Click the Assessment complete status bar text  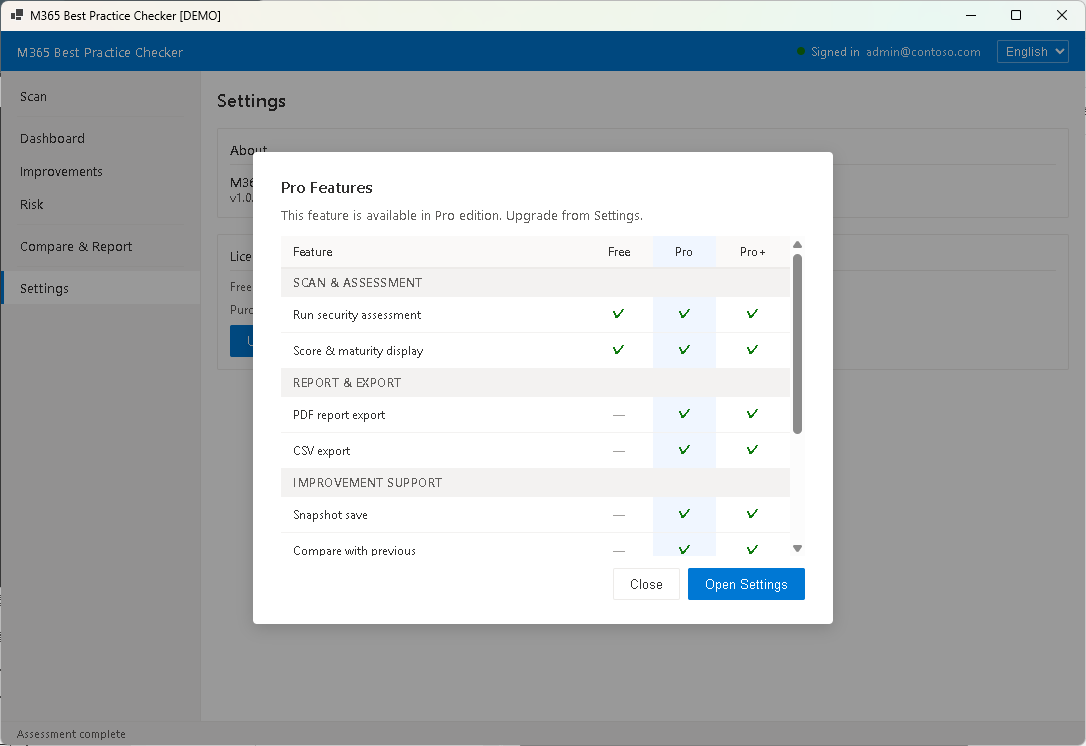71,733
